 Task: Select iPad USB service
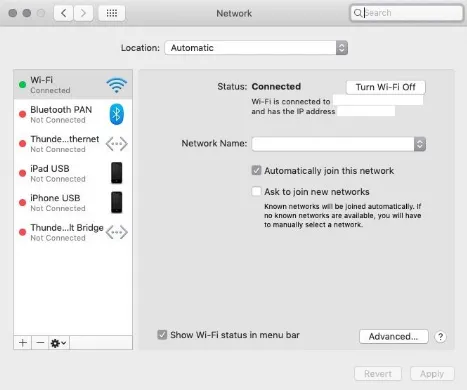[73, 173]
